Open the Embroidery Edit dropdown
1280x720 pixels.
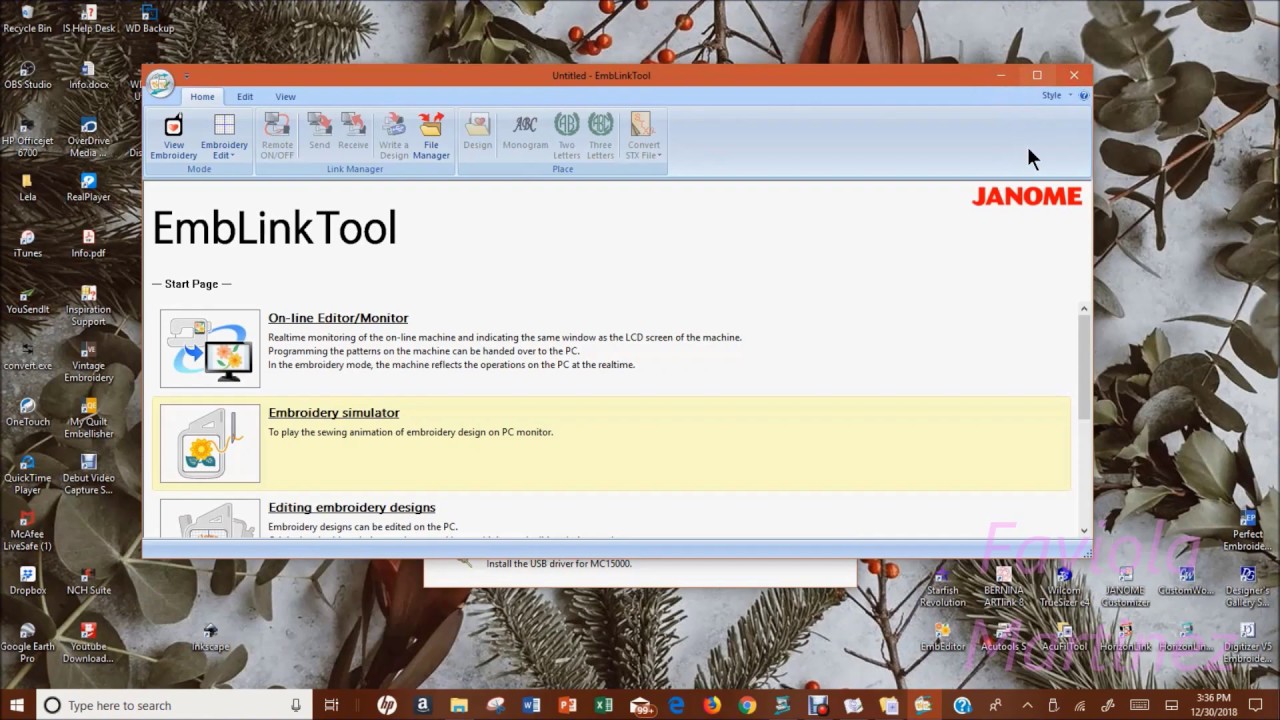(224, 136)
